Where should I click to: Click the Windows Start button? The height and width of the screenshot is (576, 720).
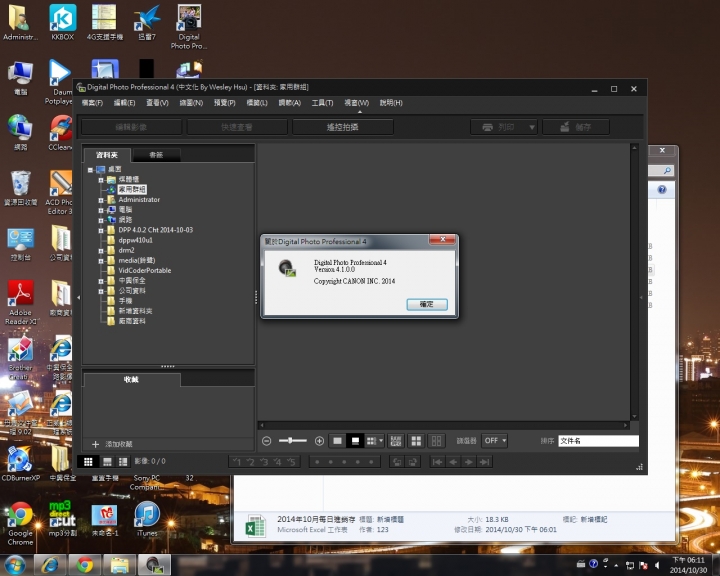(x=15, y=565)
